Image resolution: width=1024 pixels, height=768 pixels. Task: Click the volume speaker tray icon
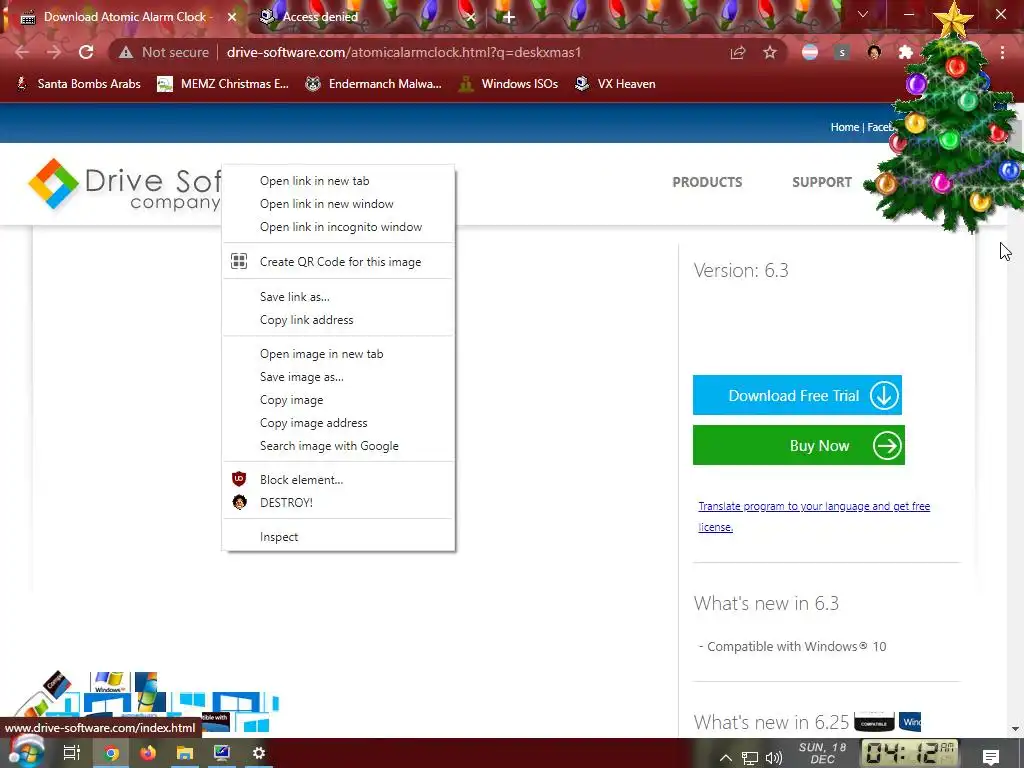tap(774, 758)
